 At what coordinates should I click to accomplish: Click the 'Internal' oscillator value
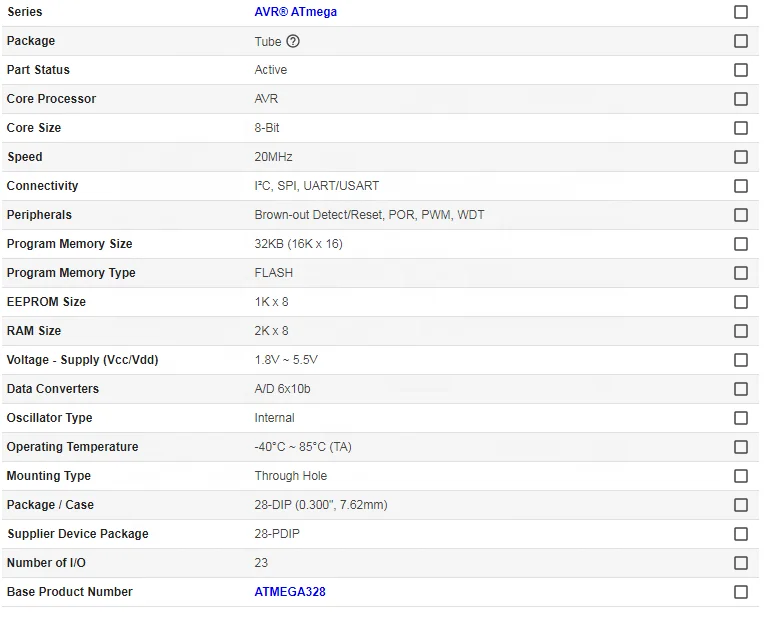coord(274,418)
